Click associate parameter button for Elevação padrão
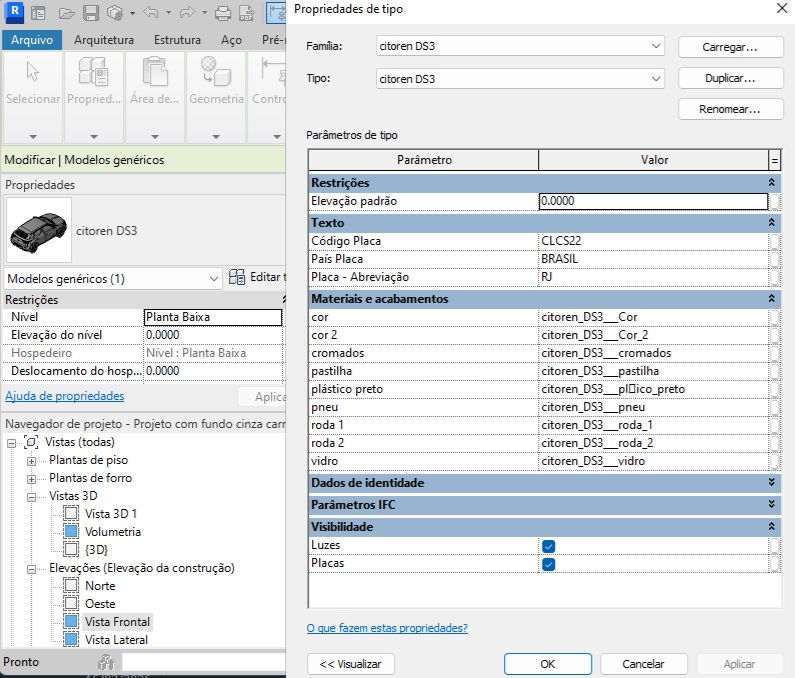795x678 pixels. 774,201
